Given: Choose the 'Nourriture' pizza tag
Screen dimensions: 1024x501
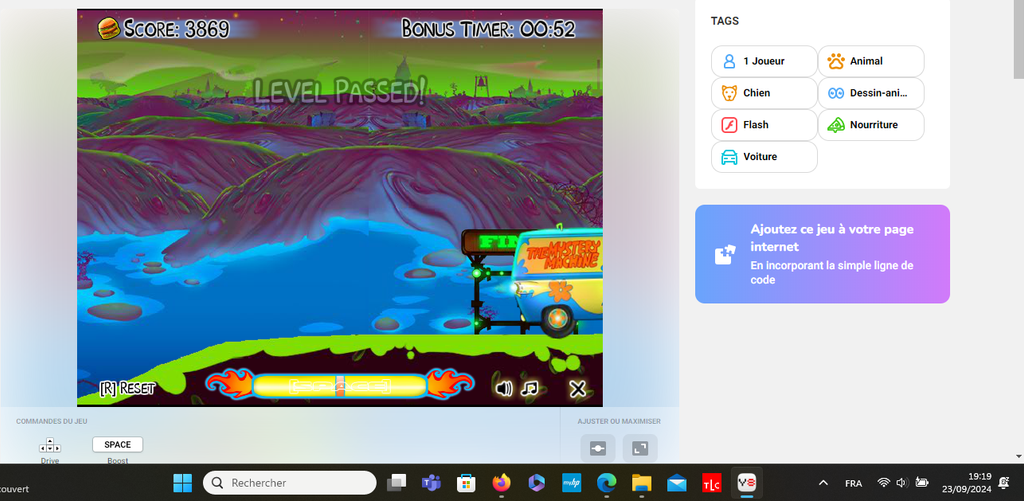Looking at the screenshot, I should (871, 125).
